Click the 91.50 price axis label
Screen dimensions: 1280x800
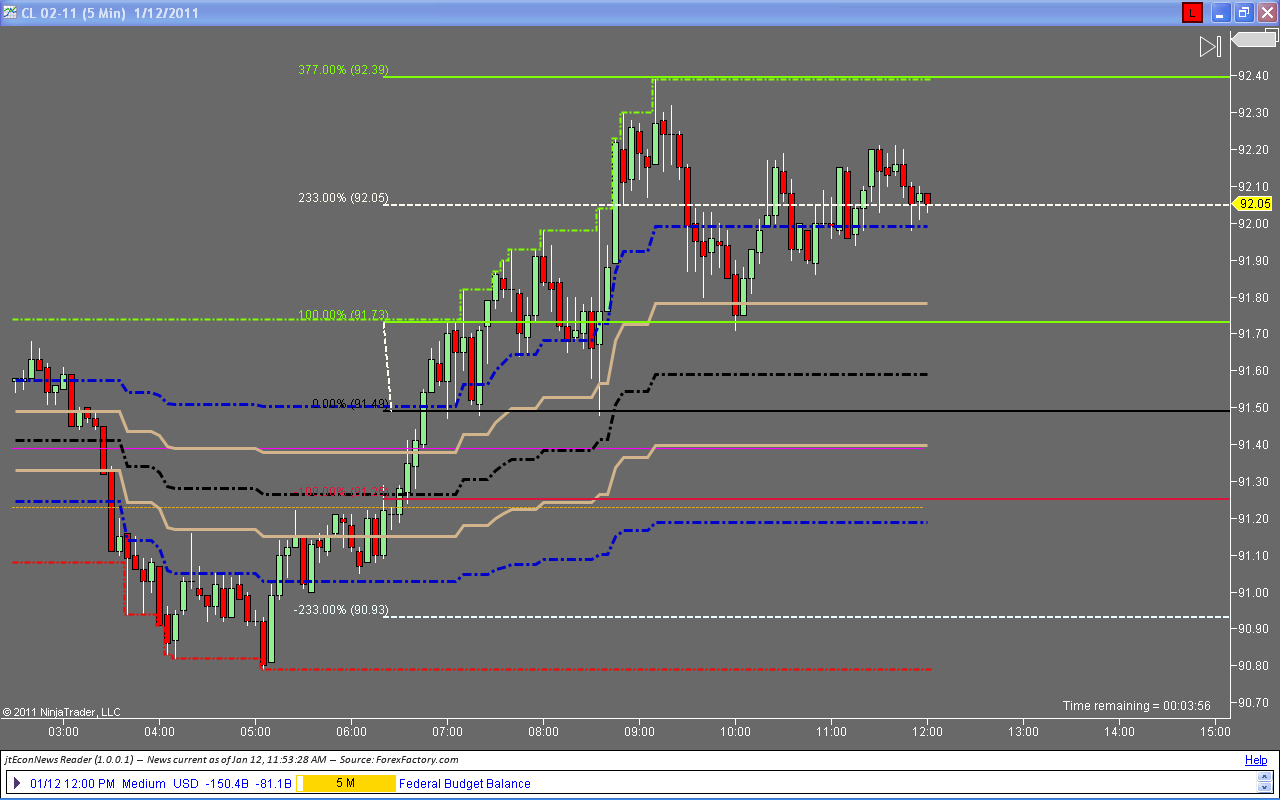[1254, 408]
